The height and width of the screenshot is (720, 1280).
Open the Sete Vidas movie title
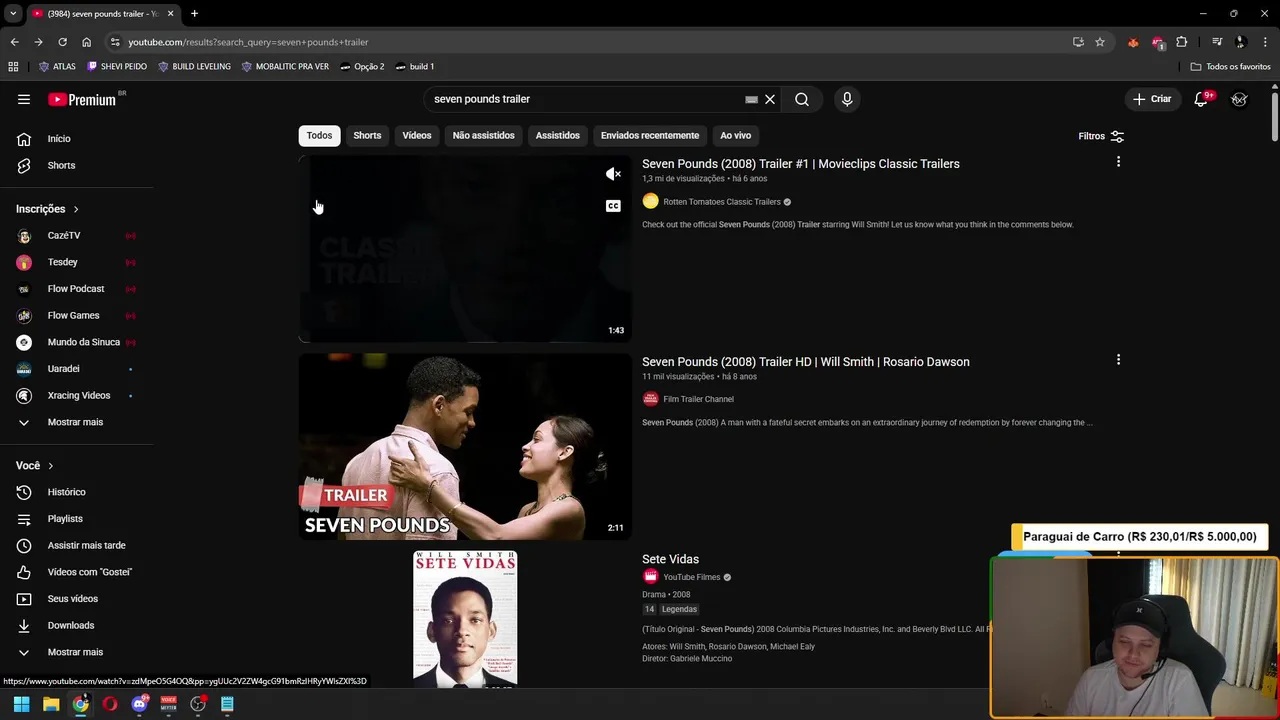click(x=670, y=559)
